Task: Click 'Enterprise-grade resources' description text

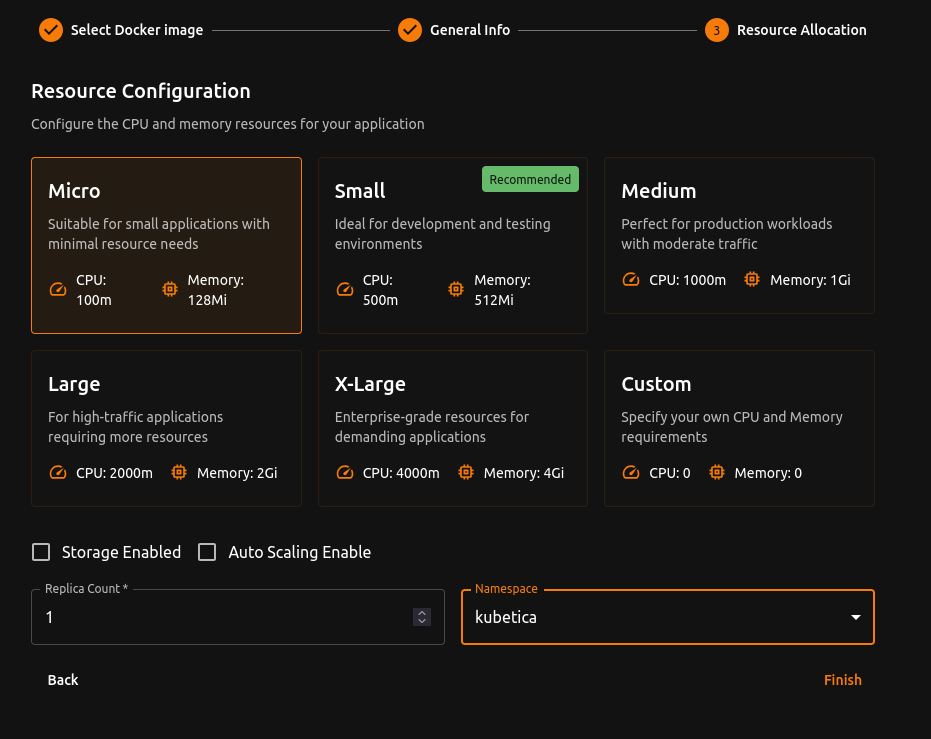Action: click(432, 427)
